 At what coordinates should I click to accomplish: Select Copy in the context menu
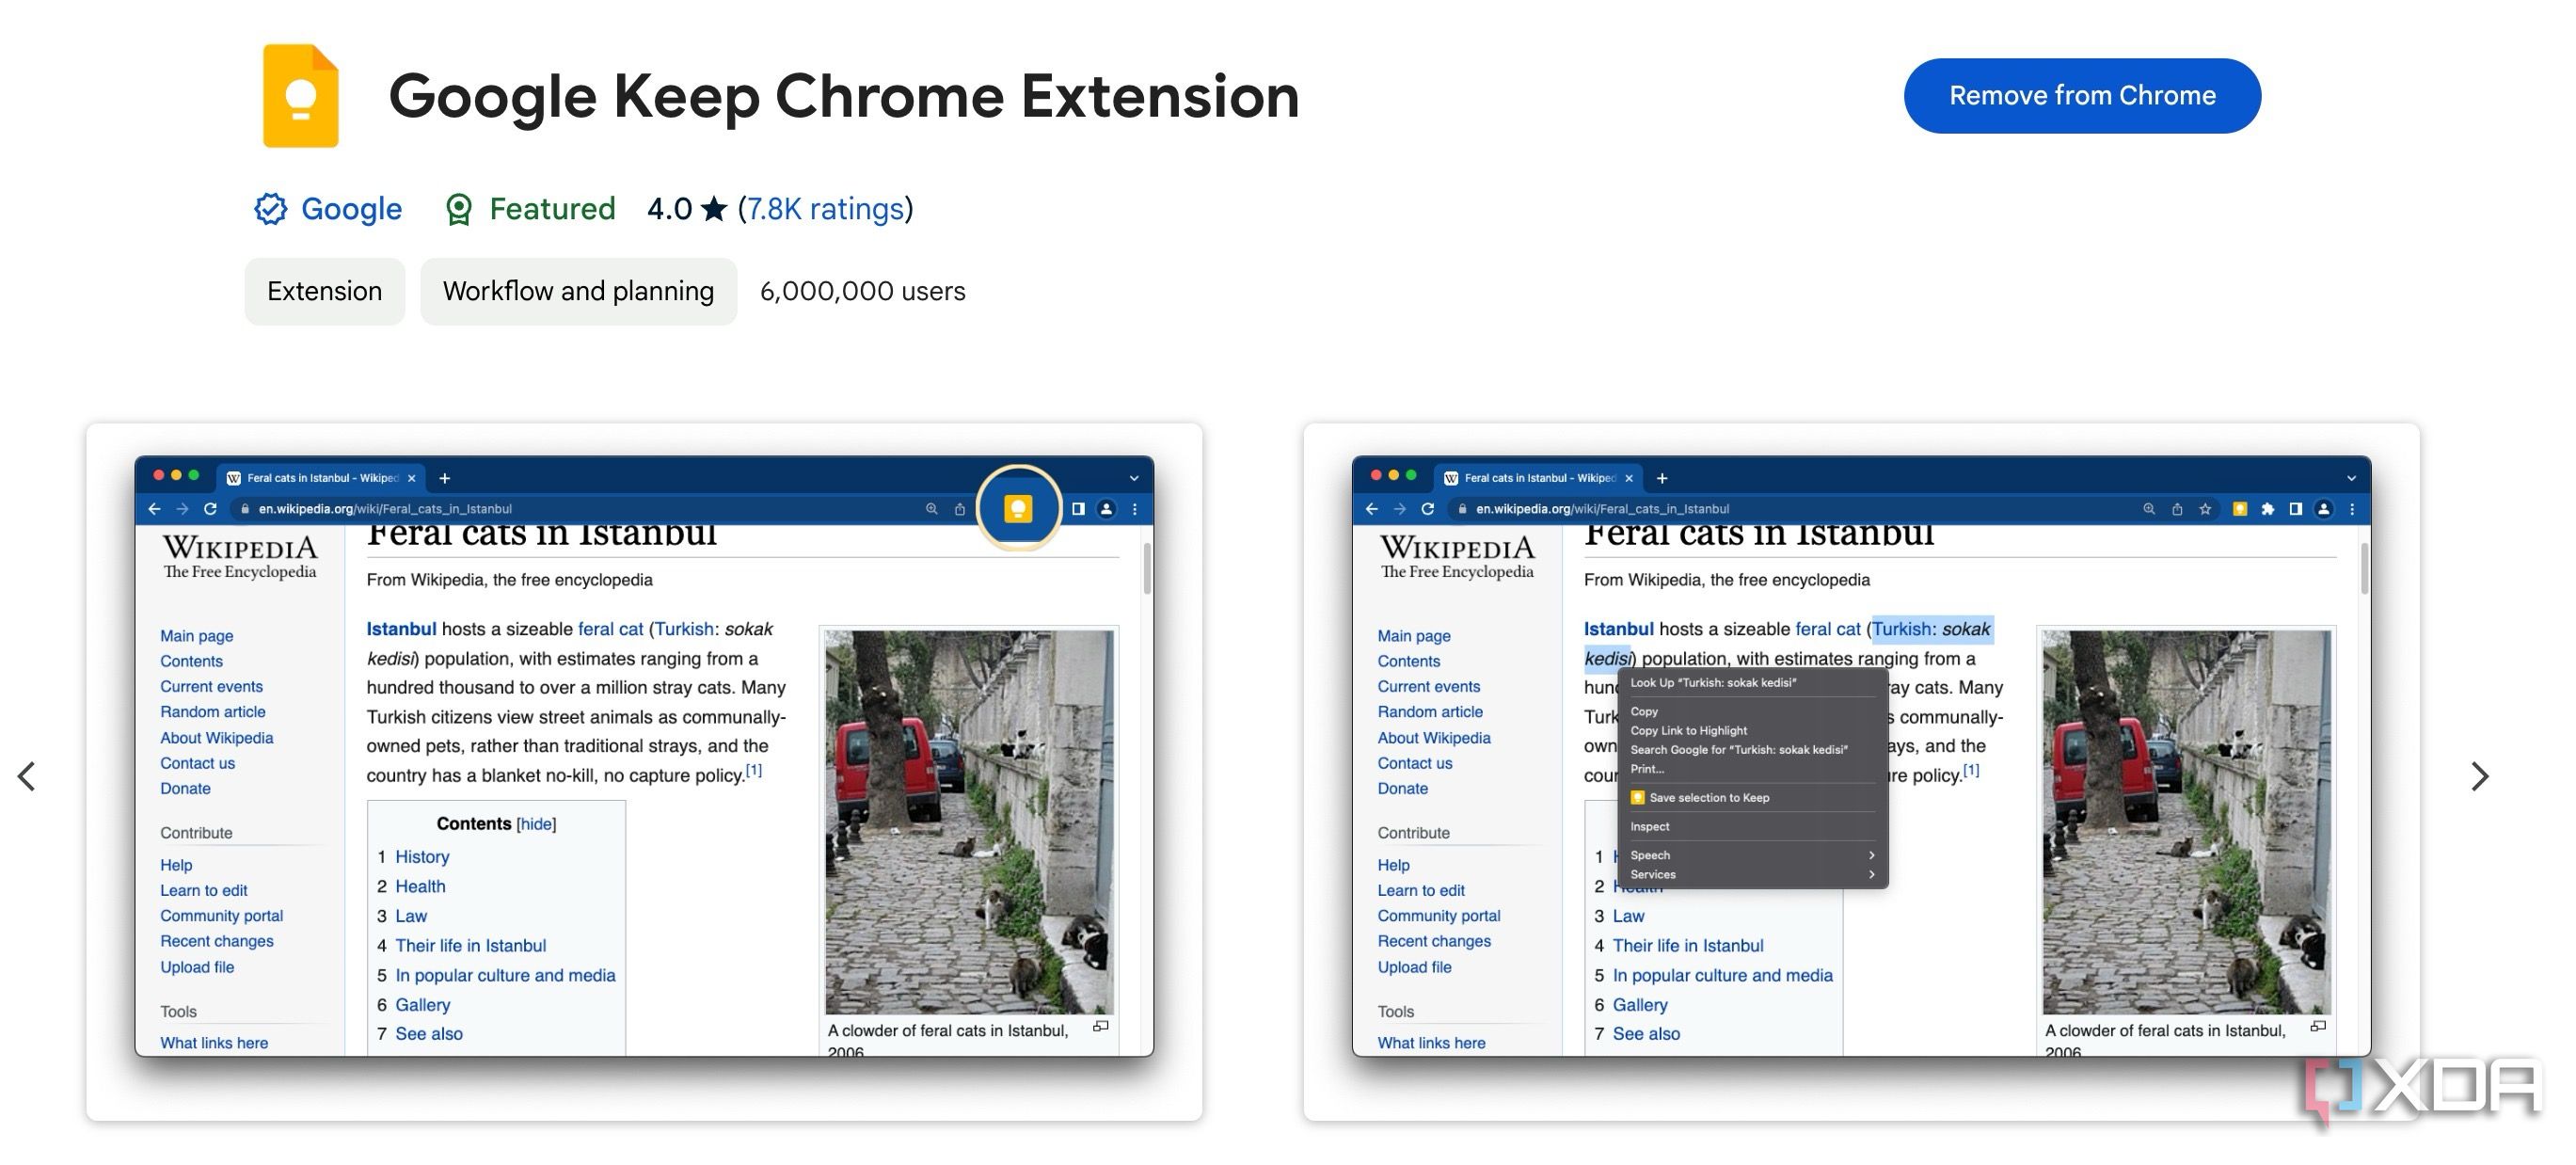click(1752, 712)
